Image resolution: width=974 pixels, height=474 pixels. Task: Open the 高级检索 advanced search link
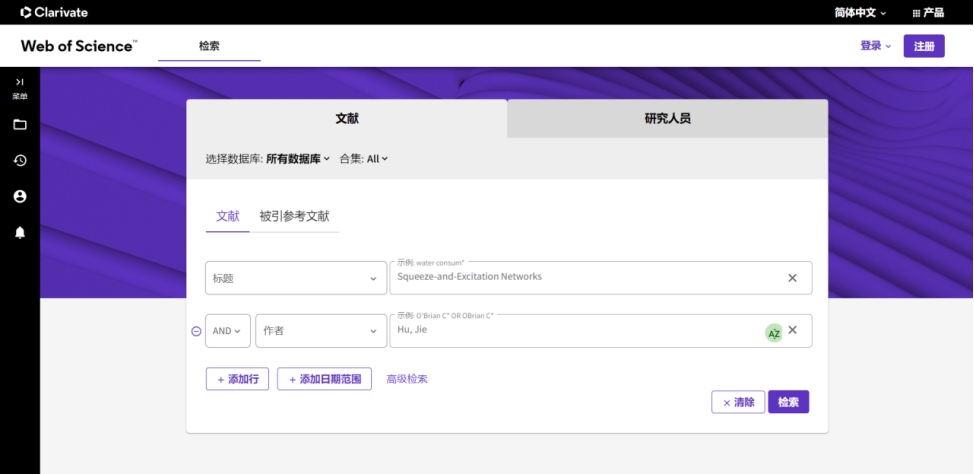pyautogui.click(x=407, y=379)
